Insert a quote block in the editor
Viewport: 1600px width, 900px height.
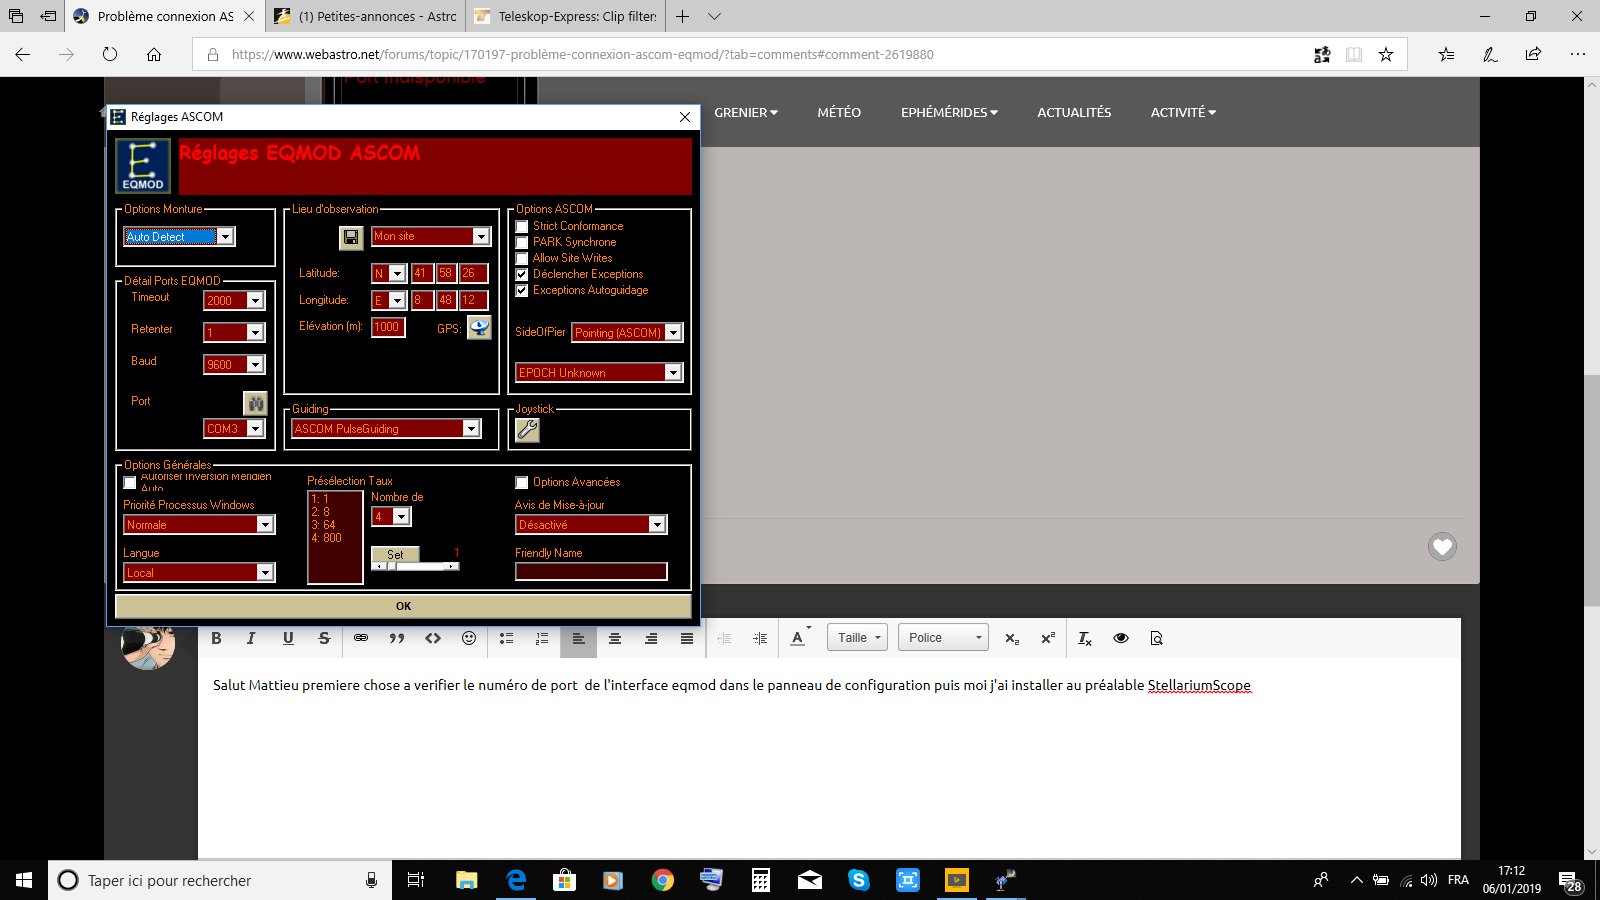[397, 638]
